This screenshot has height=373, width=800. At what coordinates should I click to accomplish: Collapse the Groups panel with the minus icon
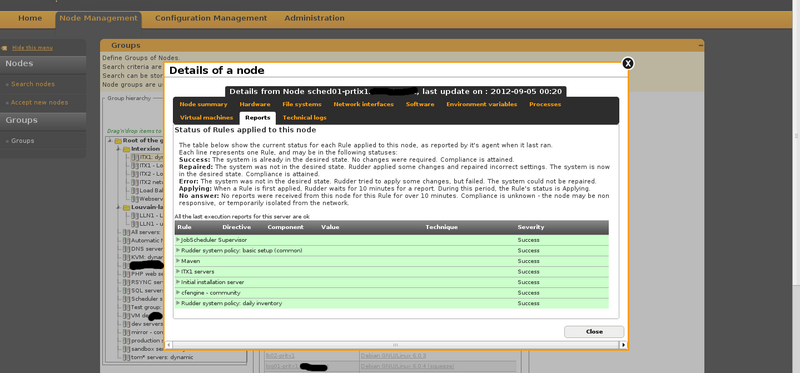point(701,45)
